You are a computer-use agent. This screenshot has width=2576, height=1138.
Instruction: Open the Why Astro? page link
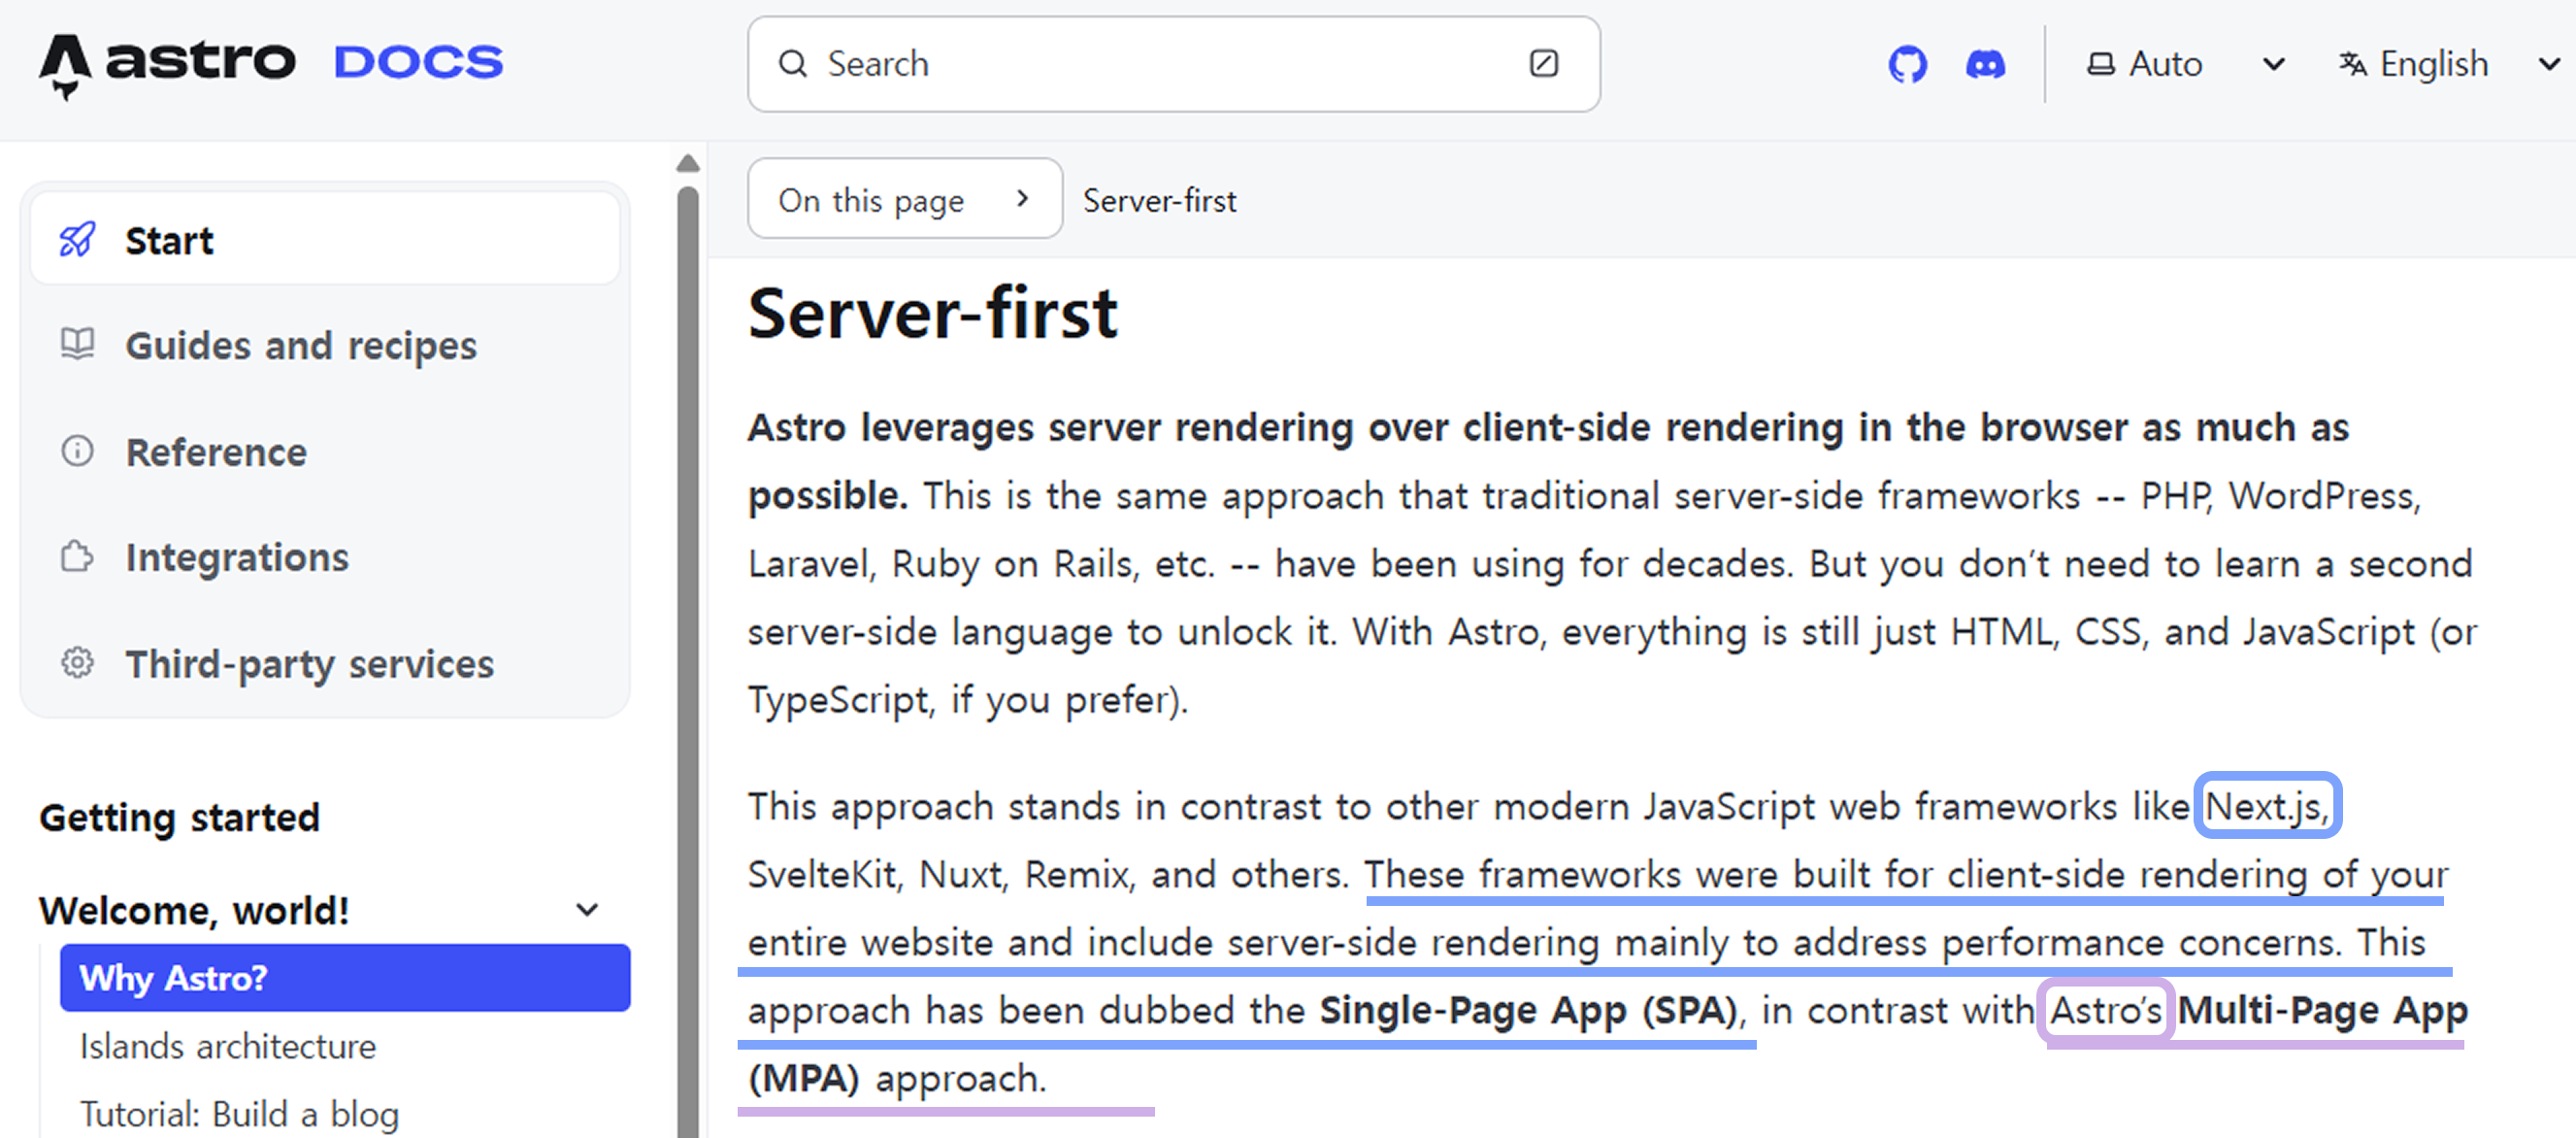[345, 978]
